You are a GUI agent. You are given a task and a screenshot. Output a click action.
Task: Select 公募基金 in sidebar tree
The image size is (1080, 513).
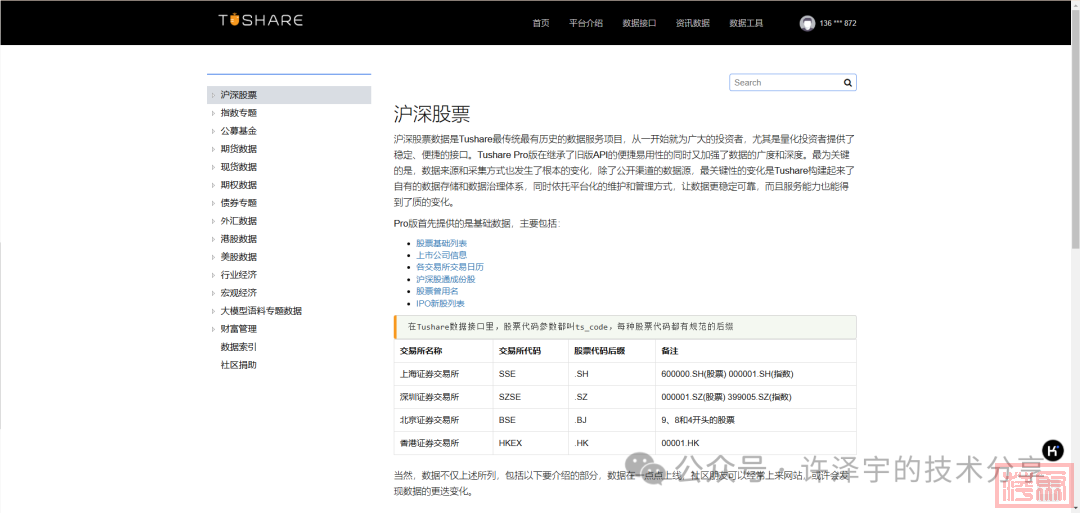238,131
